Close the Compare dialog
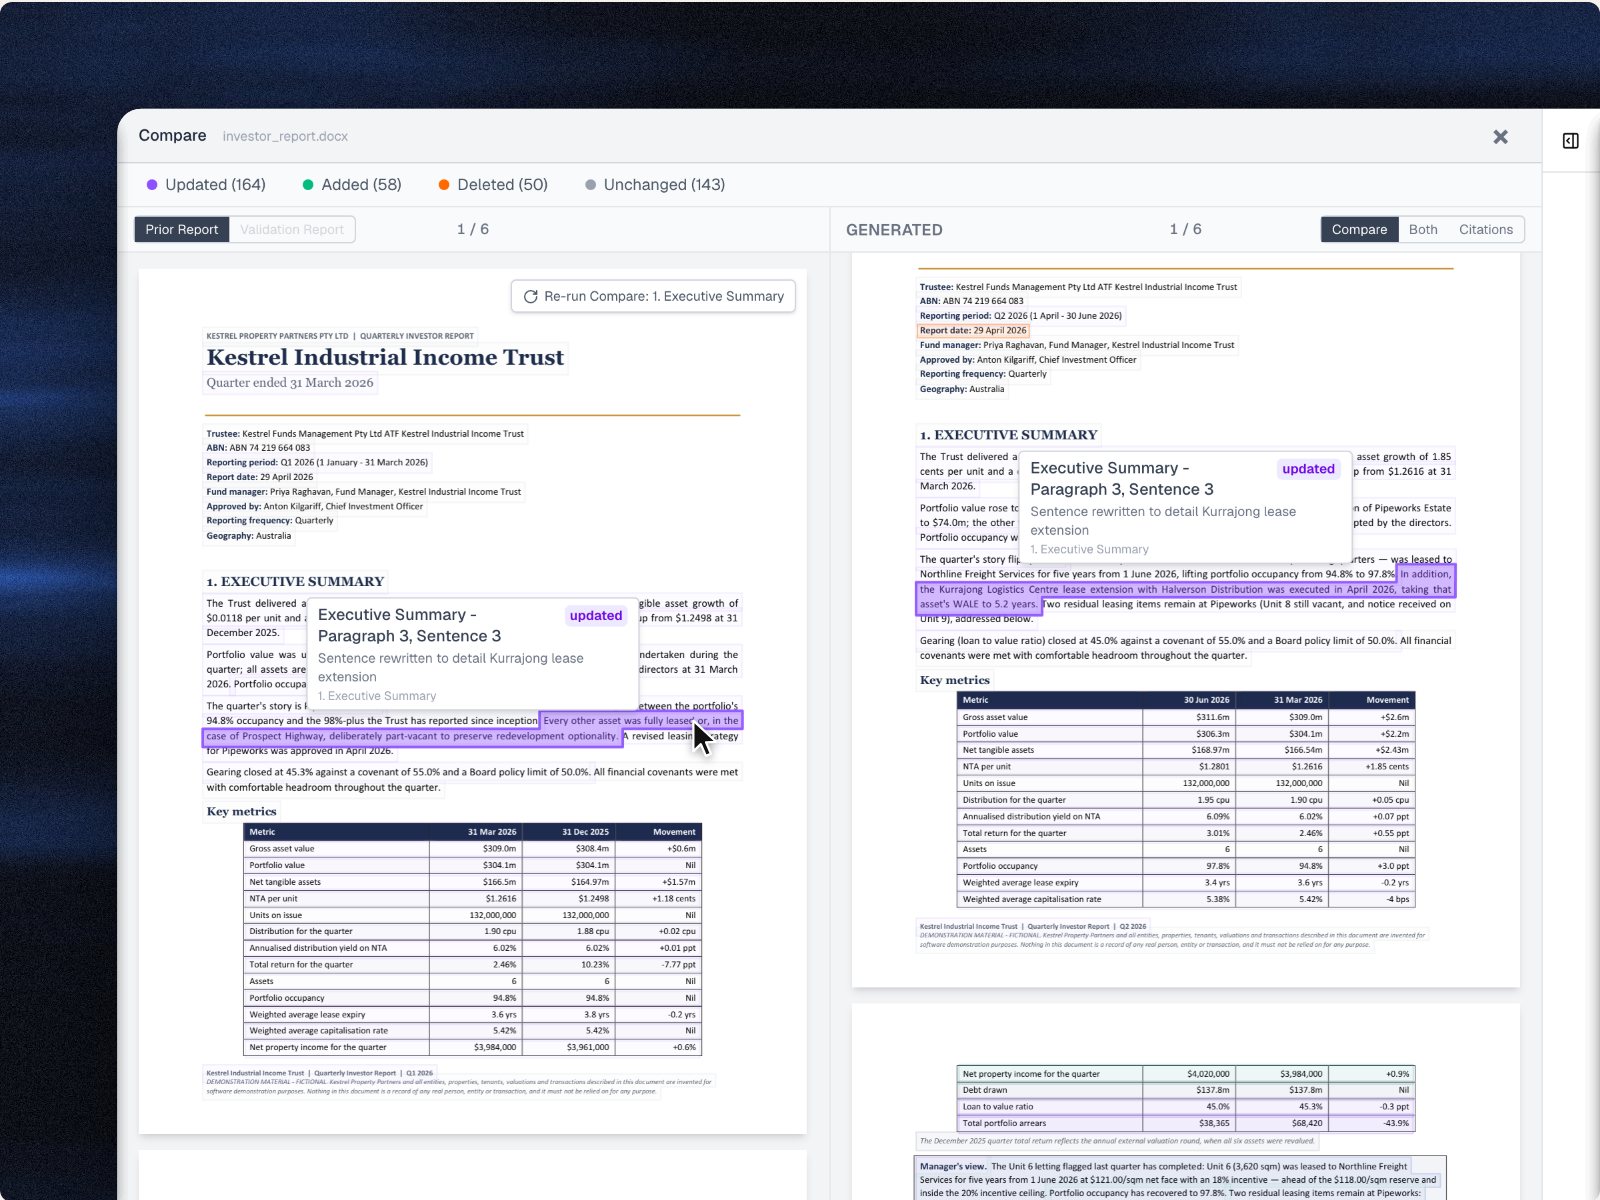1600x1200 pixels. pyautogui.click(x=1500, y=137)
